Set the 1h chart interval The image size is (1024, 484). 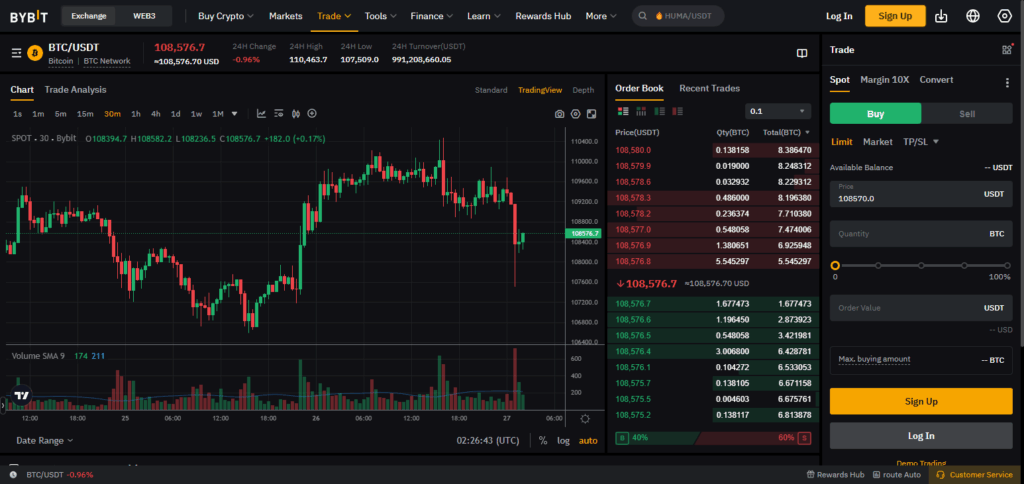[136, 114]
